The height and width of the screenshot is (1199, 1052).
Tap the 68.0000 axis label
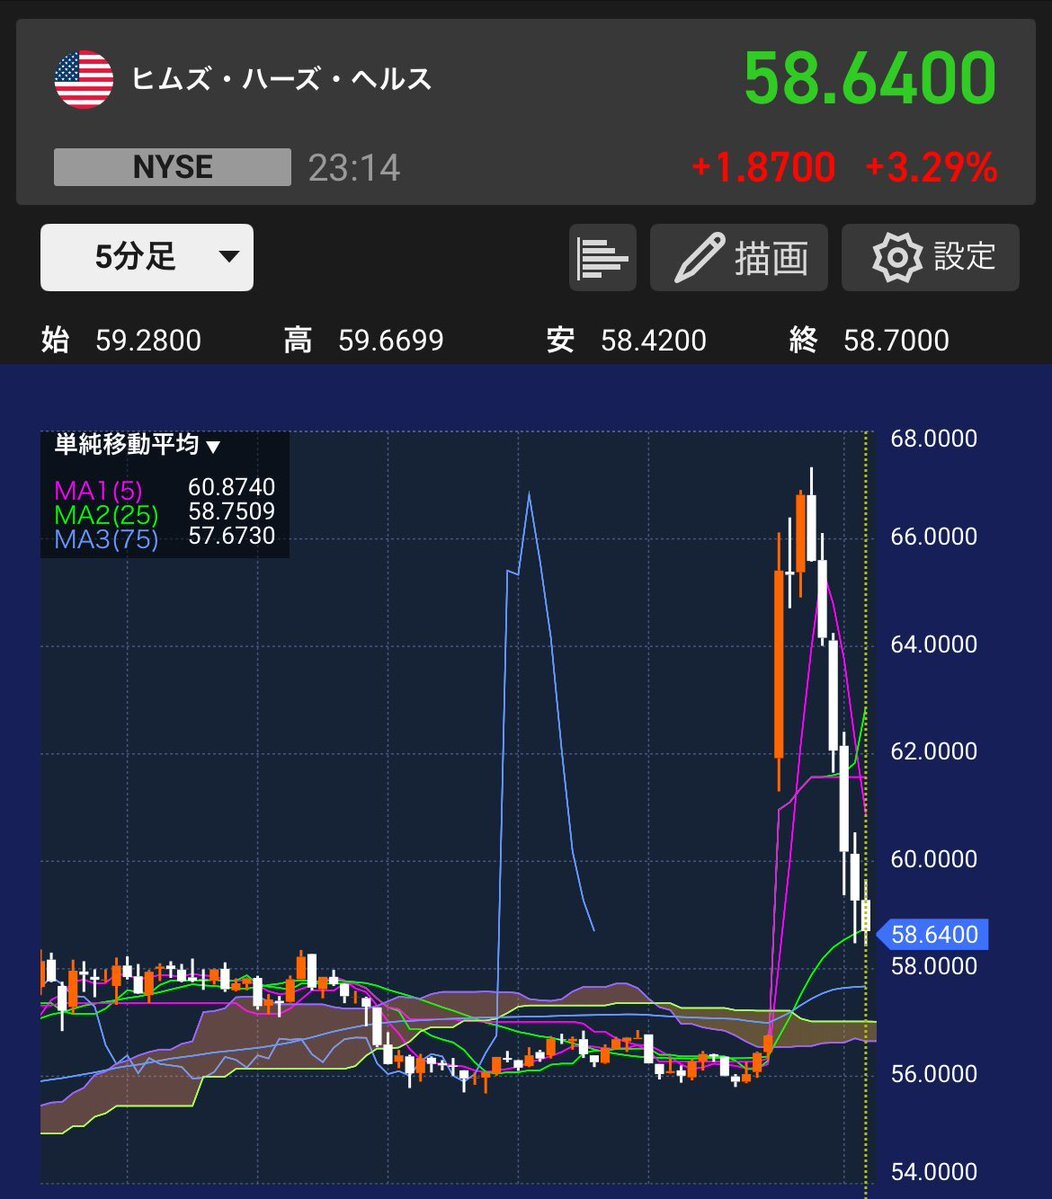pos(933,439)
